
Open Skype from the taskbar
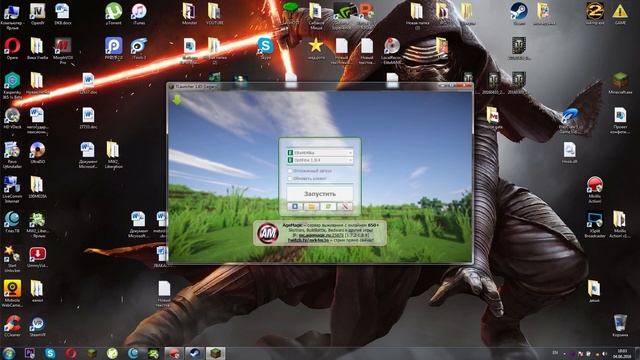pos(50,353)
